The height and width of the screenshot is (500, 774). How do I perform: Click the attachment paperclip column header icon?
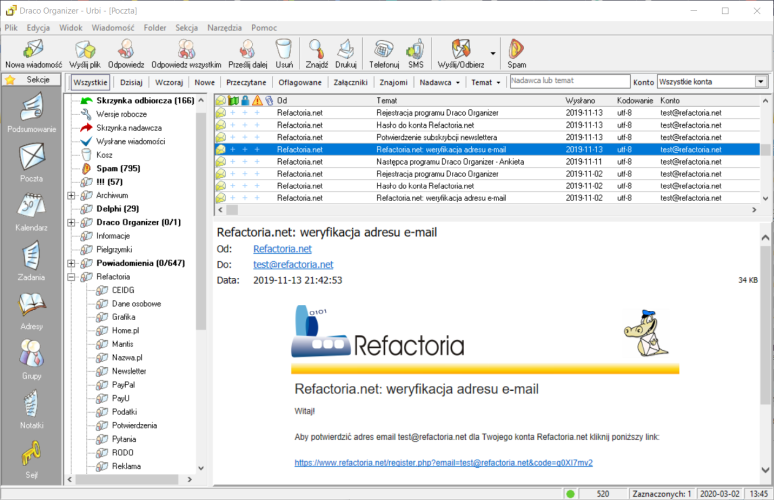(x=269, y=101)
